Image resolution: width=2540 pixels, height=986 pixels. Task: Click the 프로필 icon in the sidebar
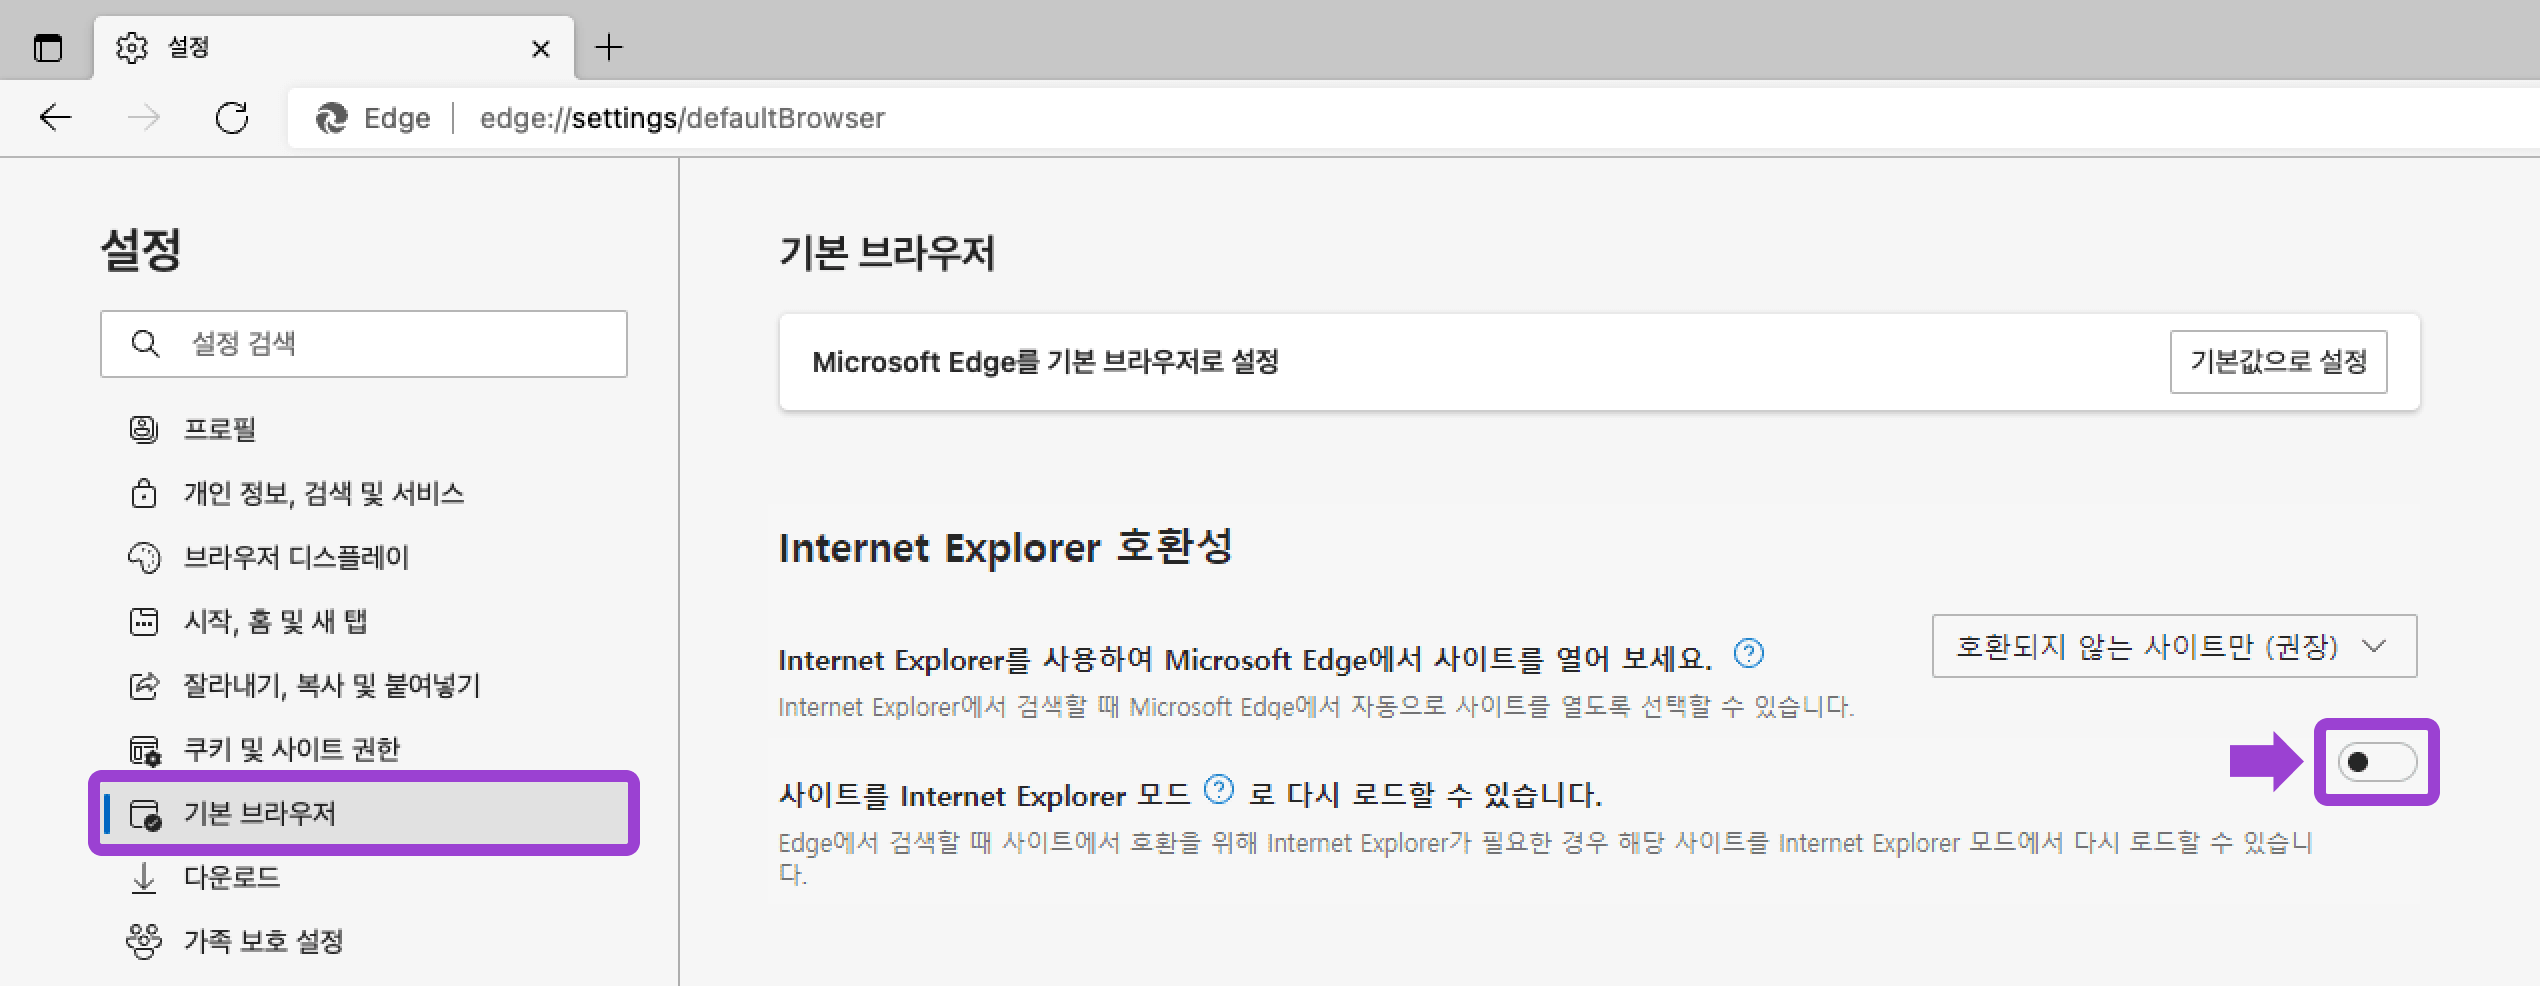tap(144, 429)
